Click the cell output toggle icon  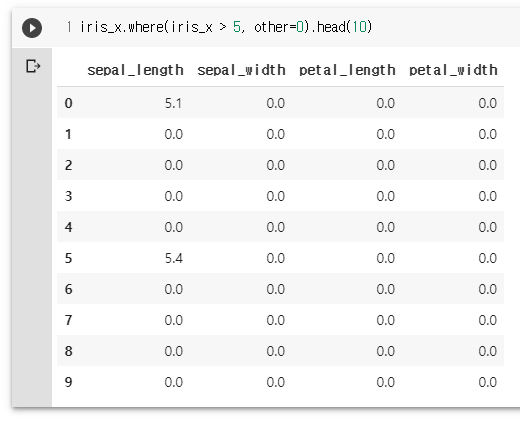coord(33,66)
